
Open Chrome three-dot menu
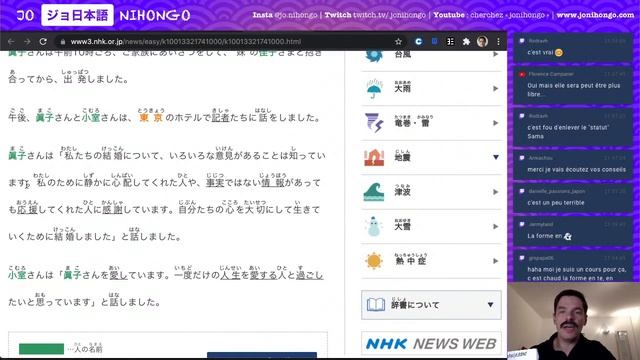tap(498, 42)
